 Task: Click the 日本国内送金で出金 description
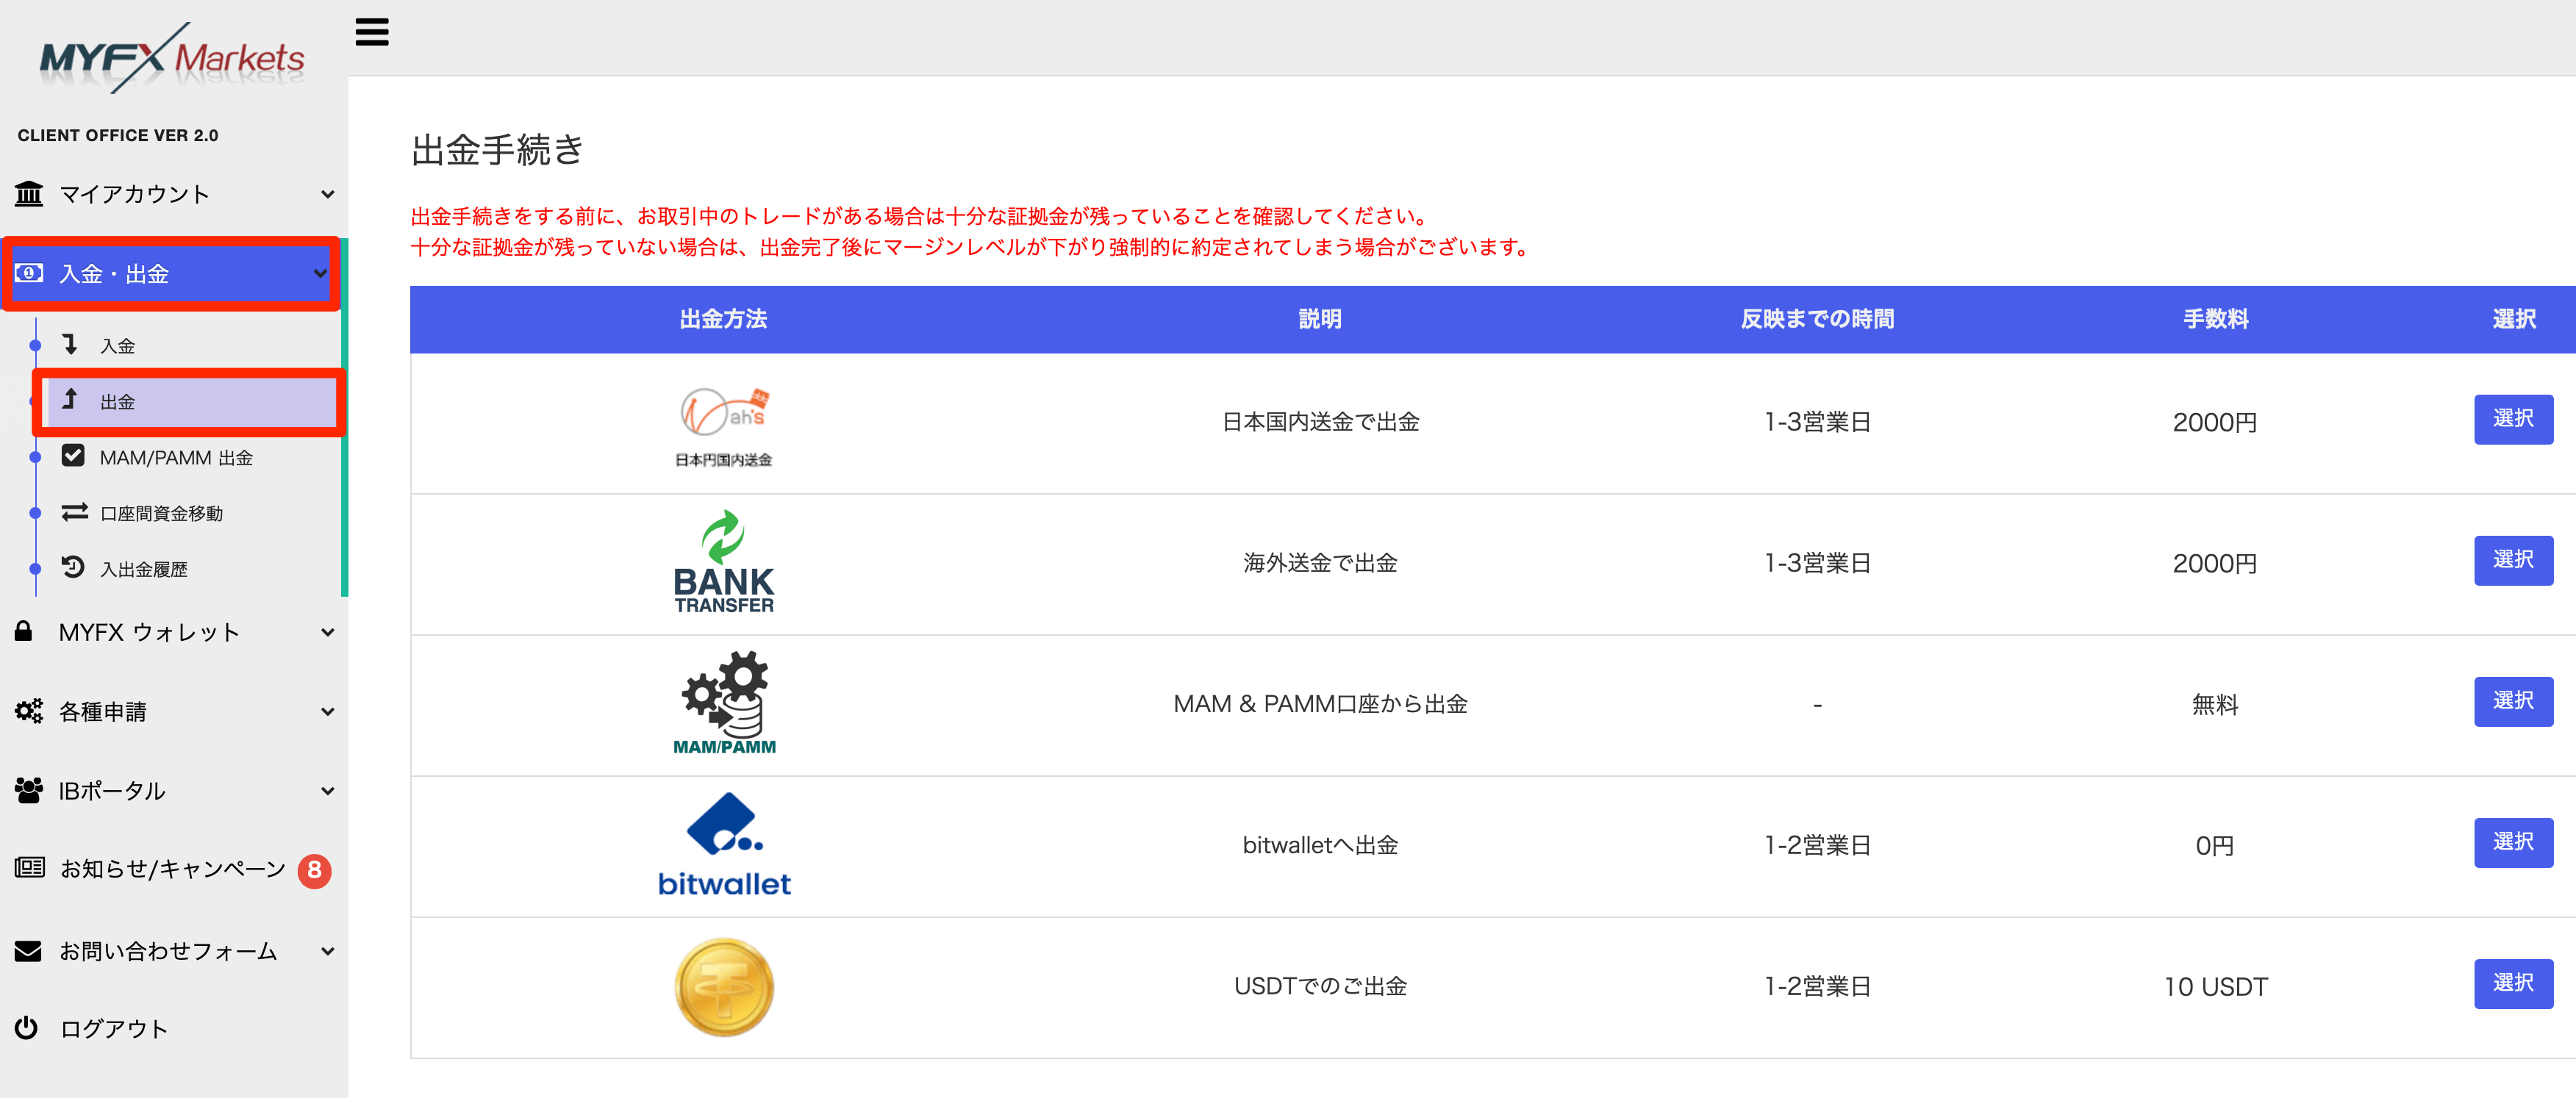pos(1320,422)
